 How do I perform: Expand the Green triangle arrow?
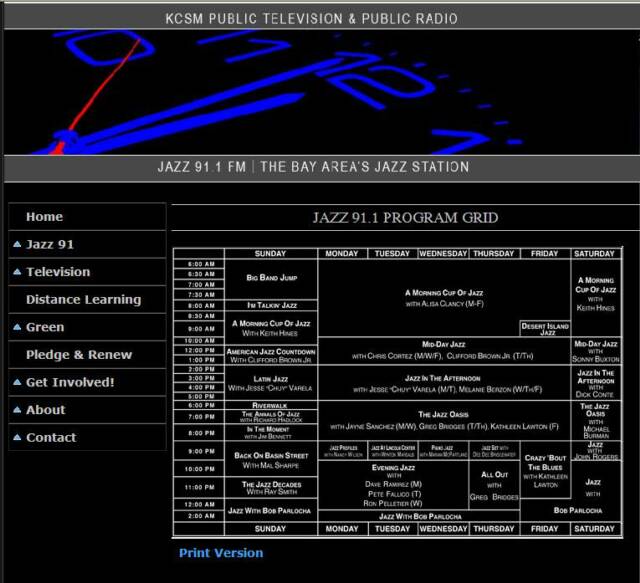point(17,327)
